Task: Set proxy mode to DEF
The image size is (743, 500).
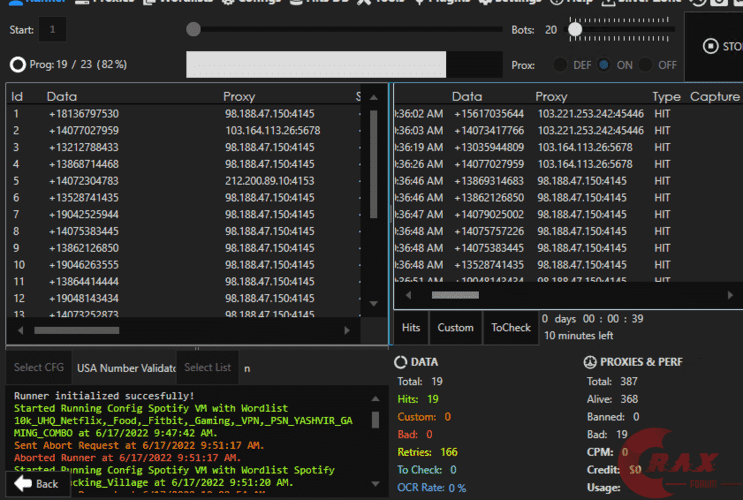Action: pos(560,65)
